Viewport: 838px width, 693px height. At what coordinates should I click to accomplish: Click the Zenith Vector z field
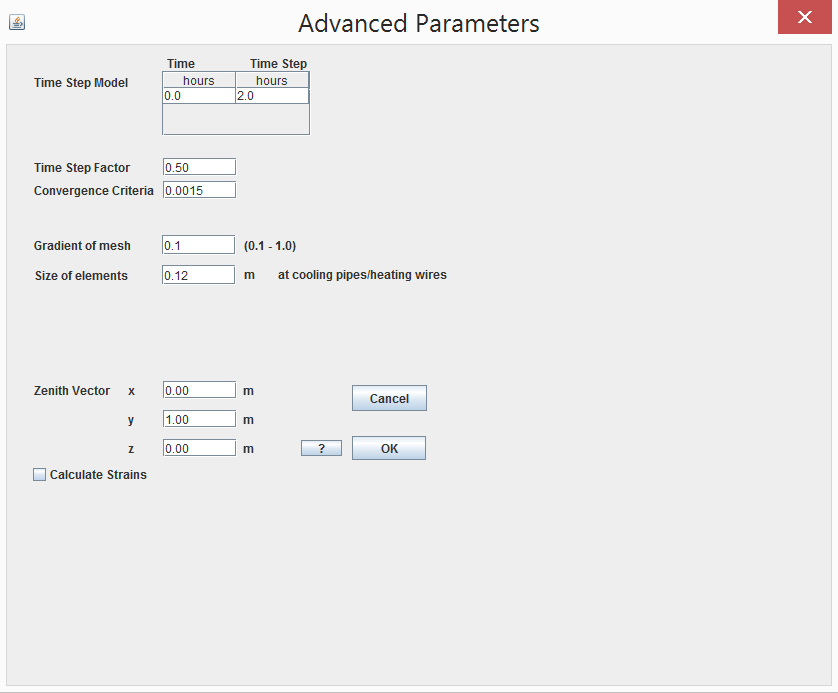(199, 448)
